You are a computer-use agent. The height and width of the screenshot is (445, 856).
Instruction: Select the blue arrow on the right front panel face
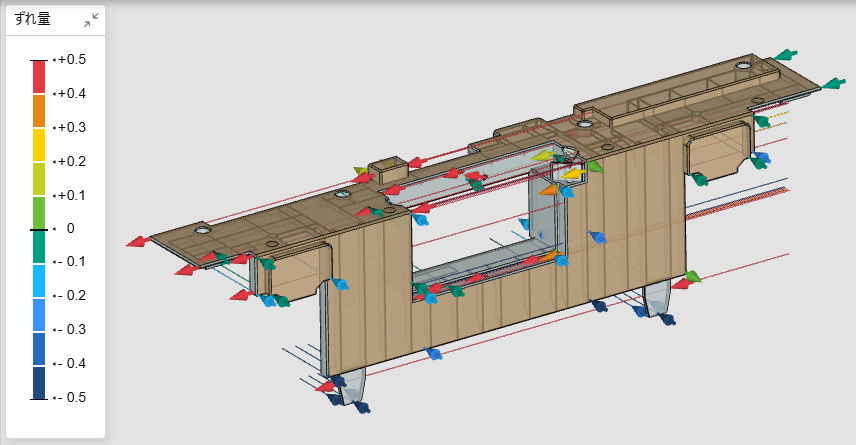pyautogui.click(x=598, y=237)
